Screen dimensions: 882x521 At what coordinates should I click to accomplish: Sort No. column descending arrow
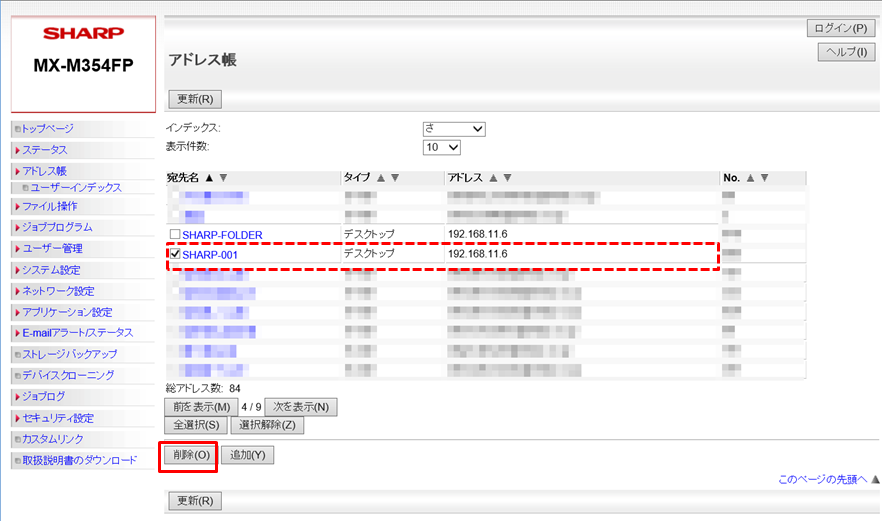(764, 178)
